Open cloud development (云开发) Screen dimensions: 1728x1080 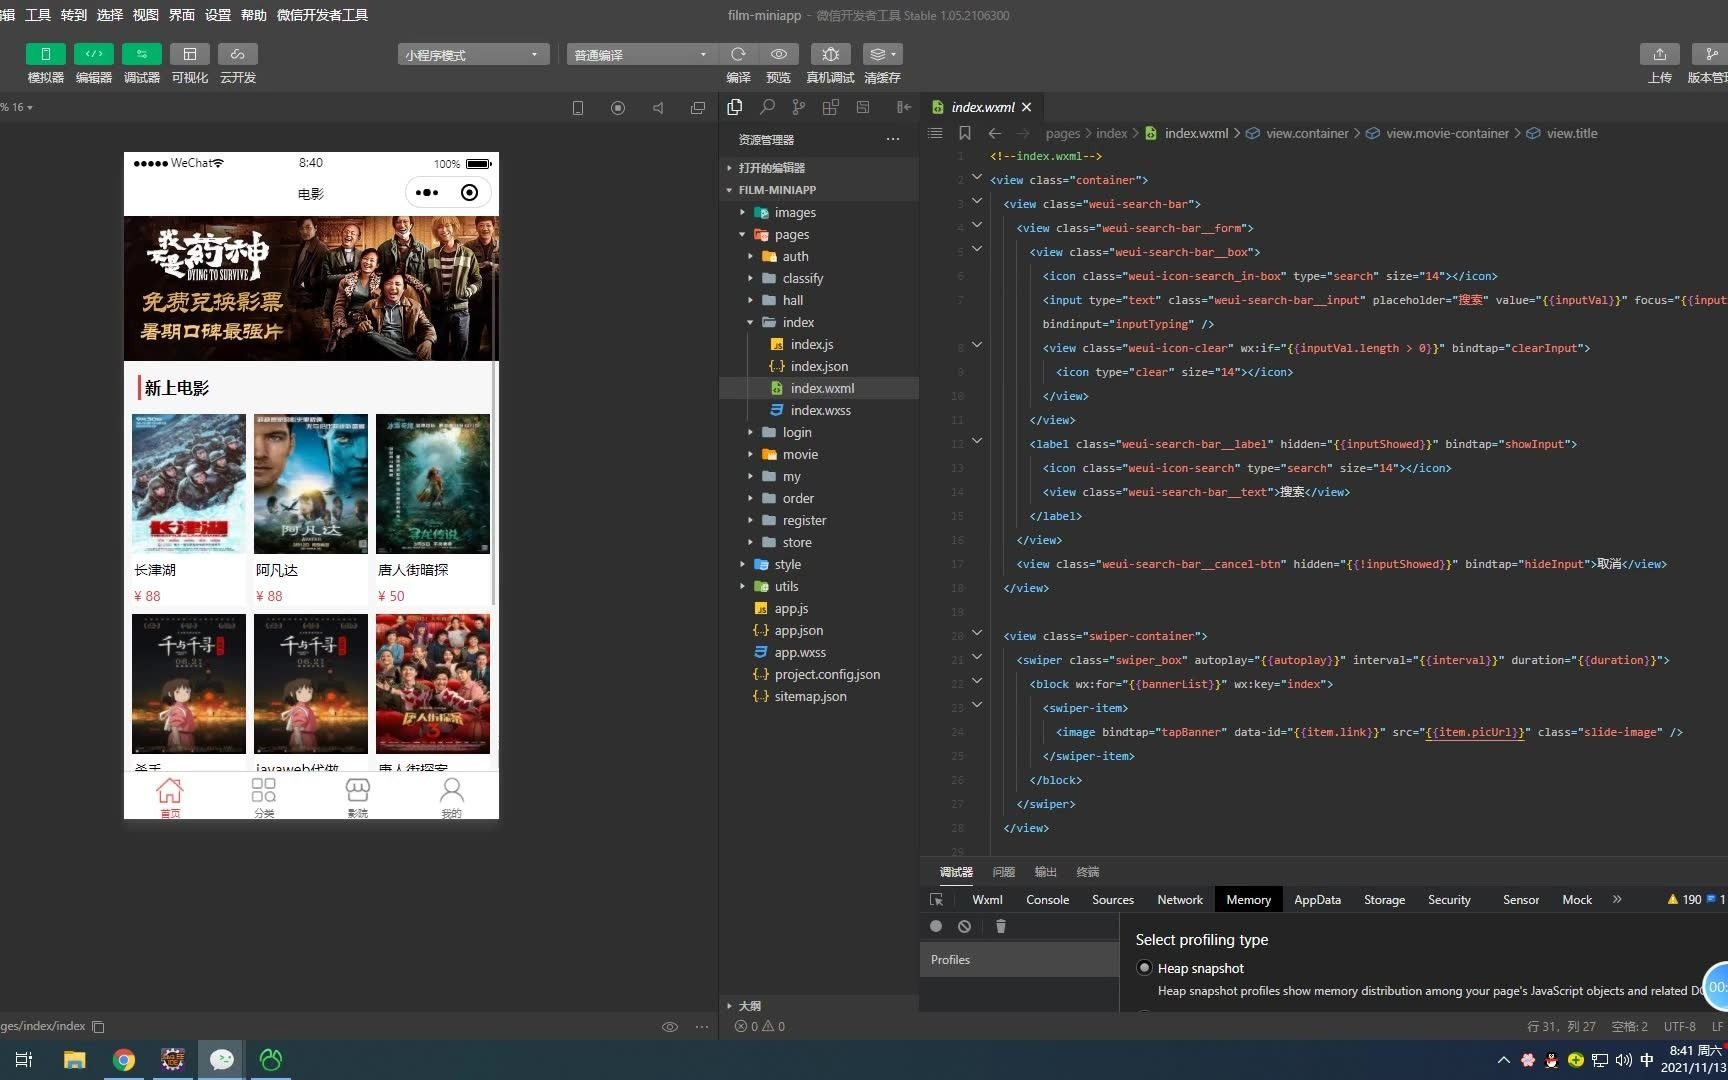(x=237, y=54)
